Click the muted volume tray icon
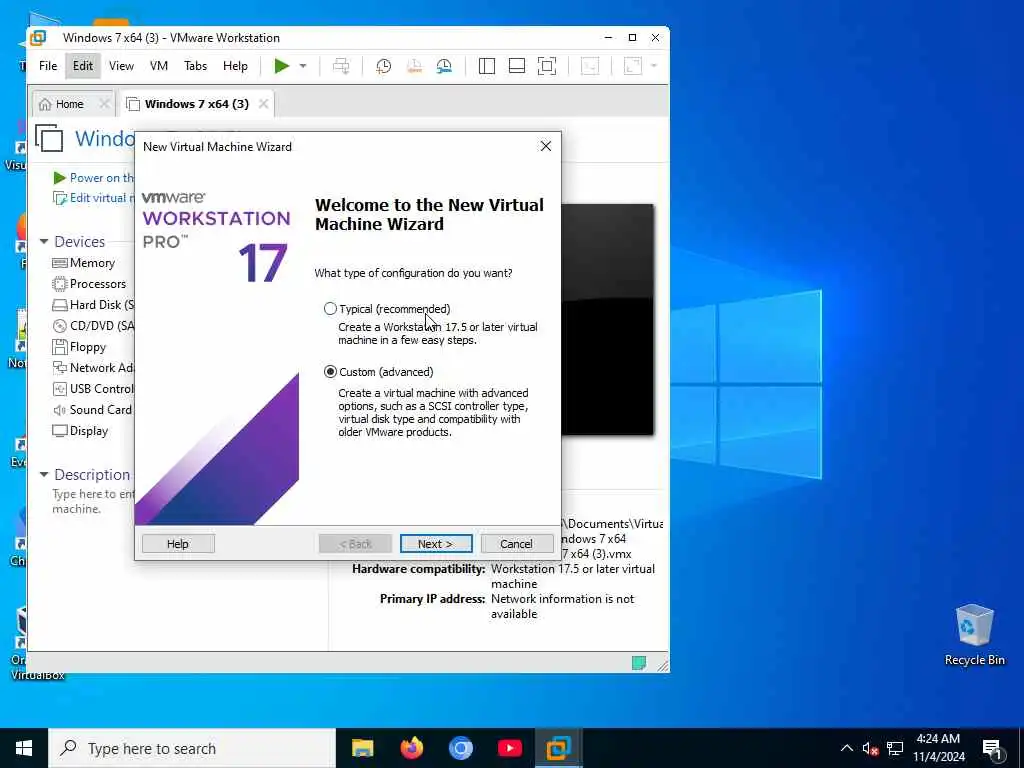The width and height of the screenshot is (1024, 768). [x=870, y=748]
